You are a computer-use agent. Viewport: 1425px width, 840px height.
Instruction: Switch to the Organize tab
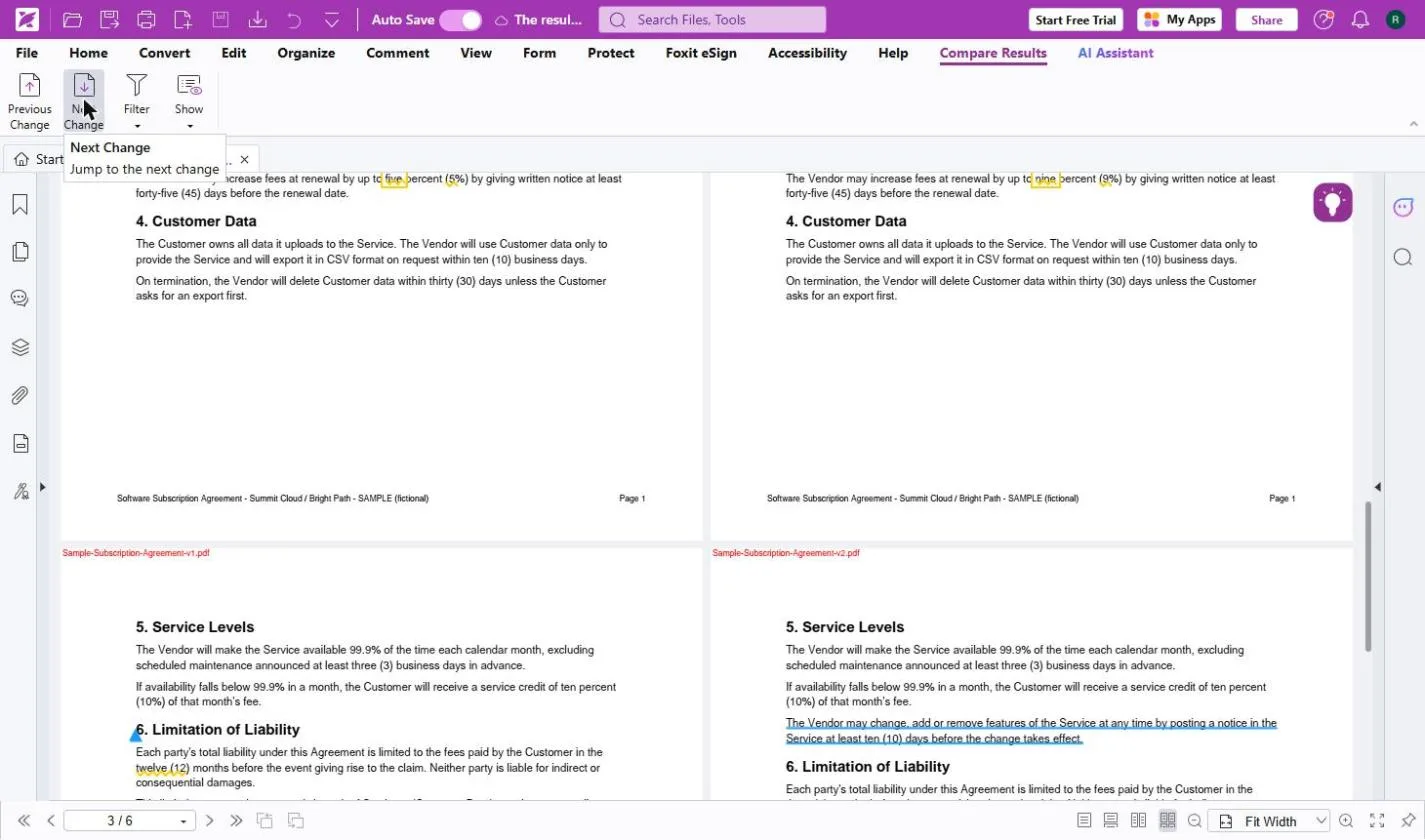coord(306,53)
